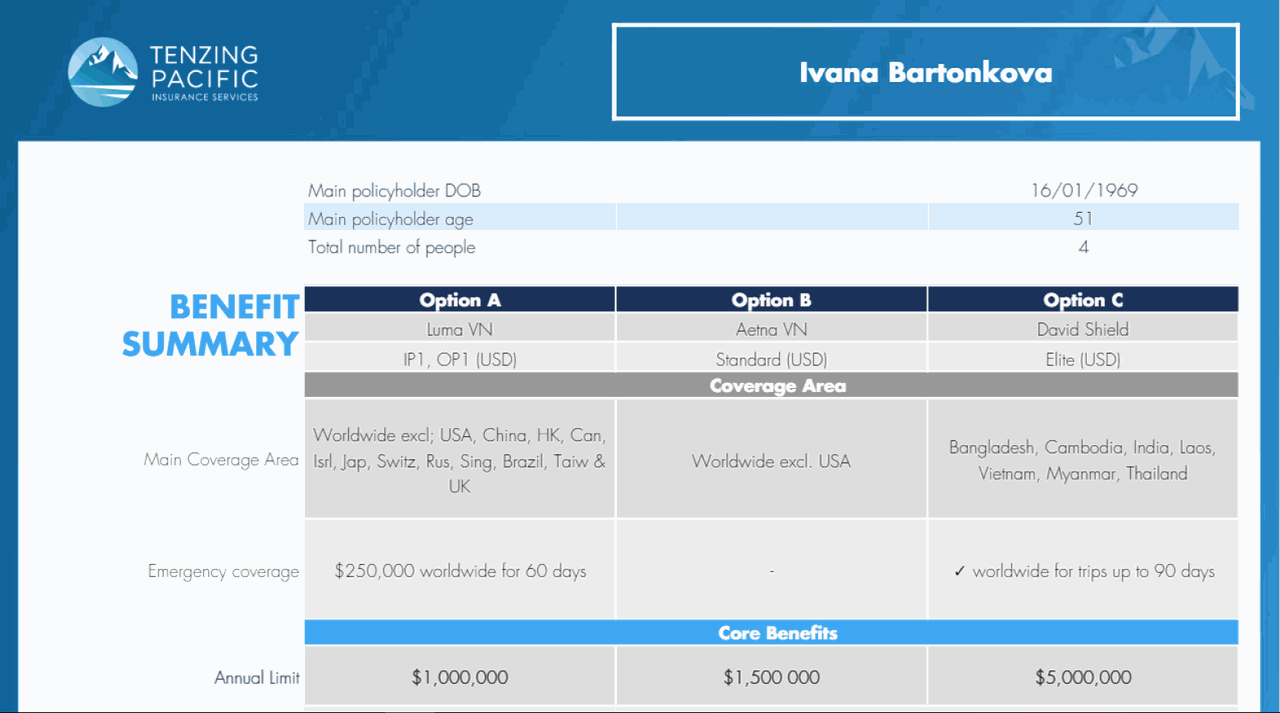This screenshot has height=713, width=1280.
Task: Select the $250,000 worldwide emergency coverage cell
Action: pyautogui.click(x=460, y=572)
